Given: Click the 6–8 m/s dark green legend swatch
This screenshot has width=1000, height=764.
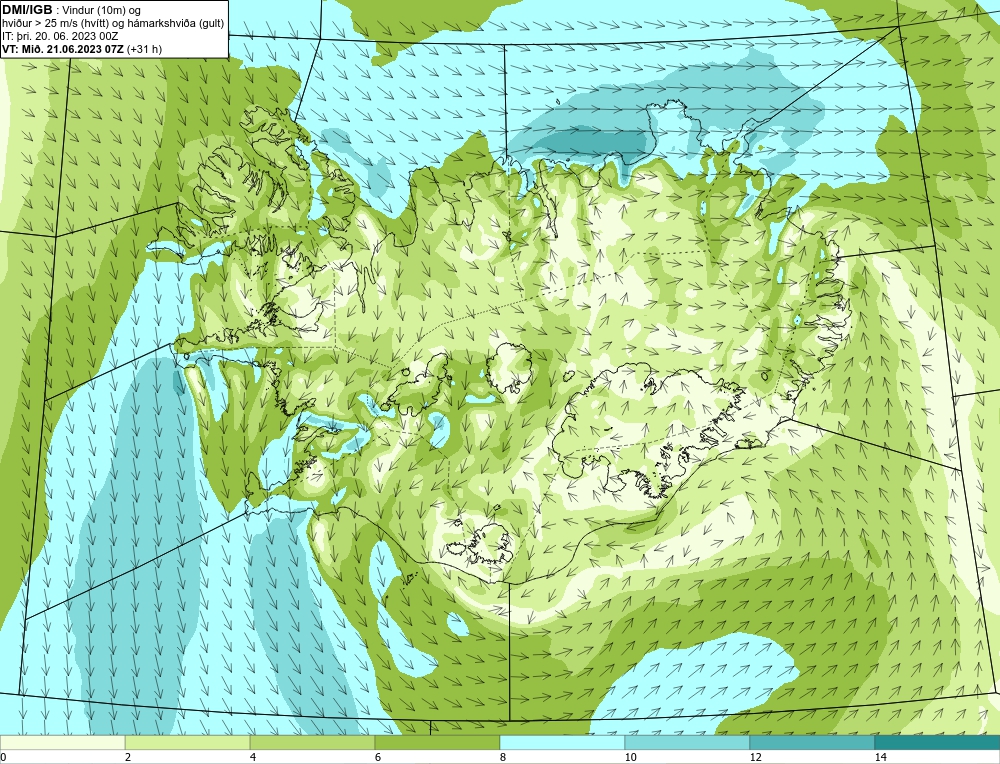Looking at the screenshot, I should [x=438, y=742].
